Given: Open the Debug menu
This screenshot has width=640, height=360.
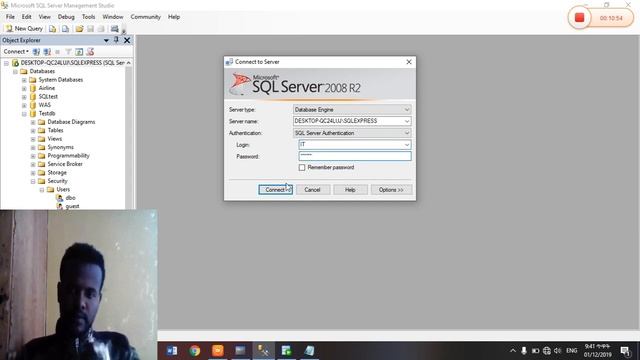Looking at the screenshot, I should coord(66,17).
